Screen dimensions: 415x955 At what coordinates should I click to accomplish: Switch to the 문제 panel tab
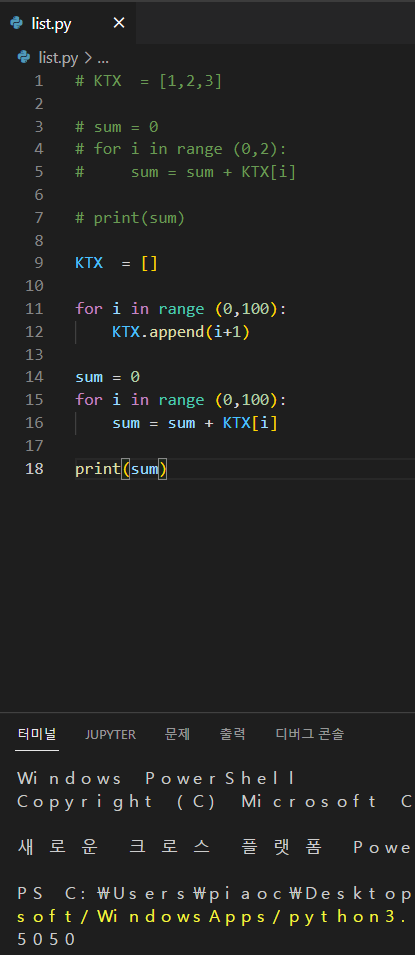pyautogui.click(x=177, y=734)
